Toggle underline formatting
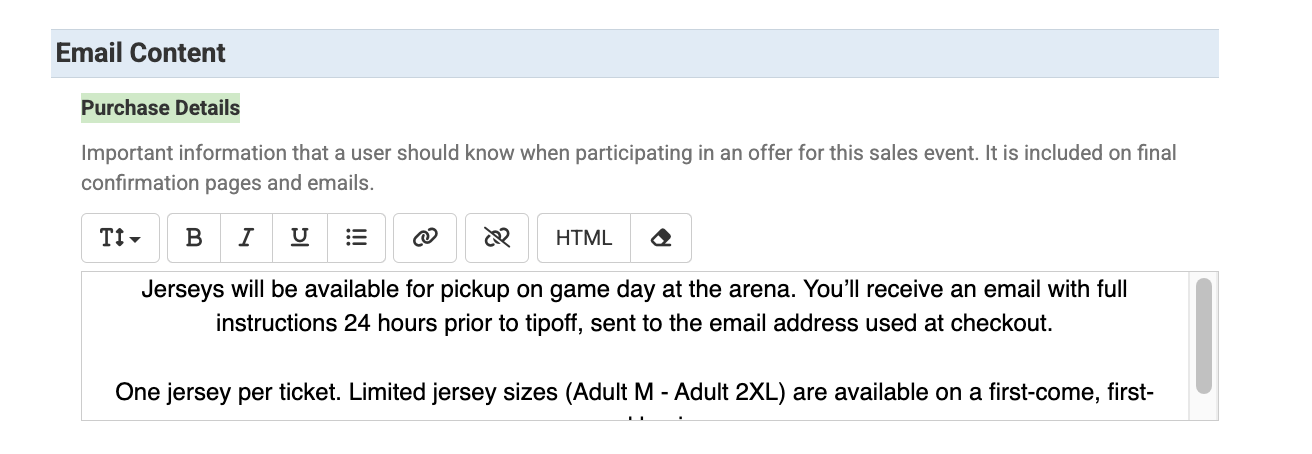1312x454 pixels. tap(299, 238)
